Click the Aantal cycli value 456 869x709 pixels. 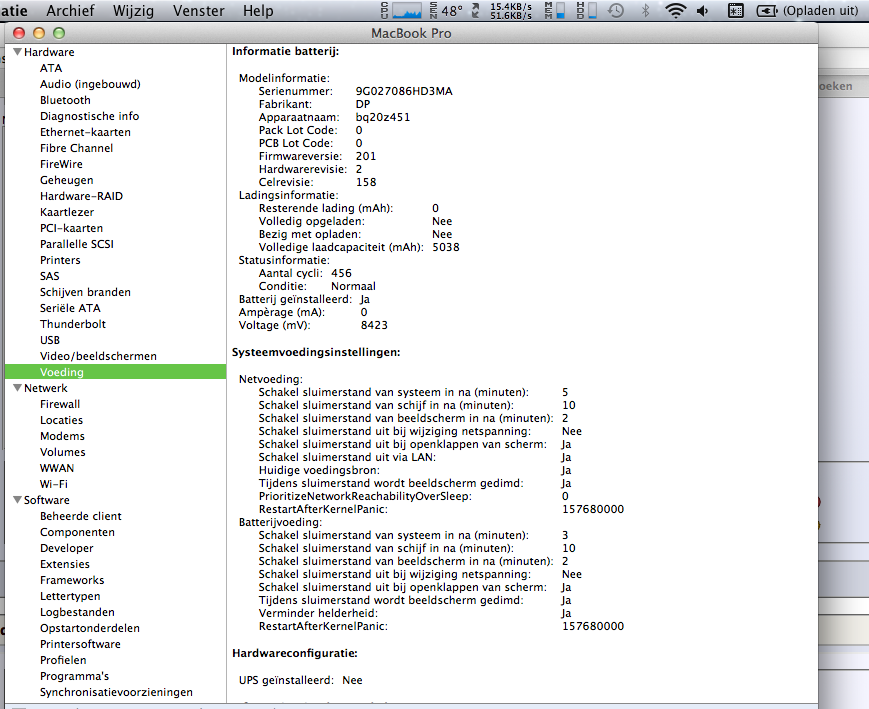341,273
